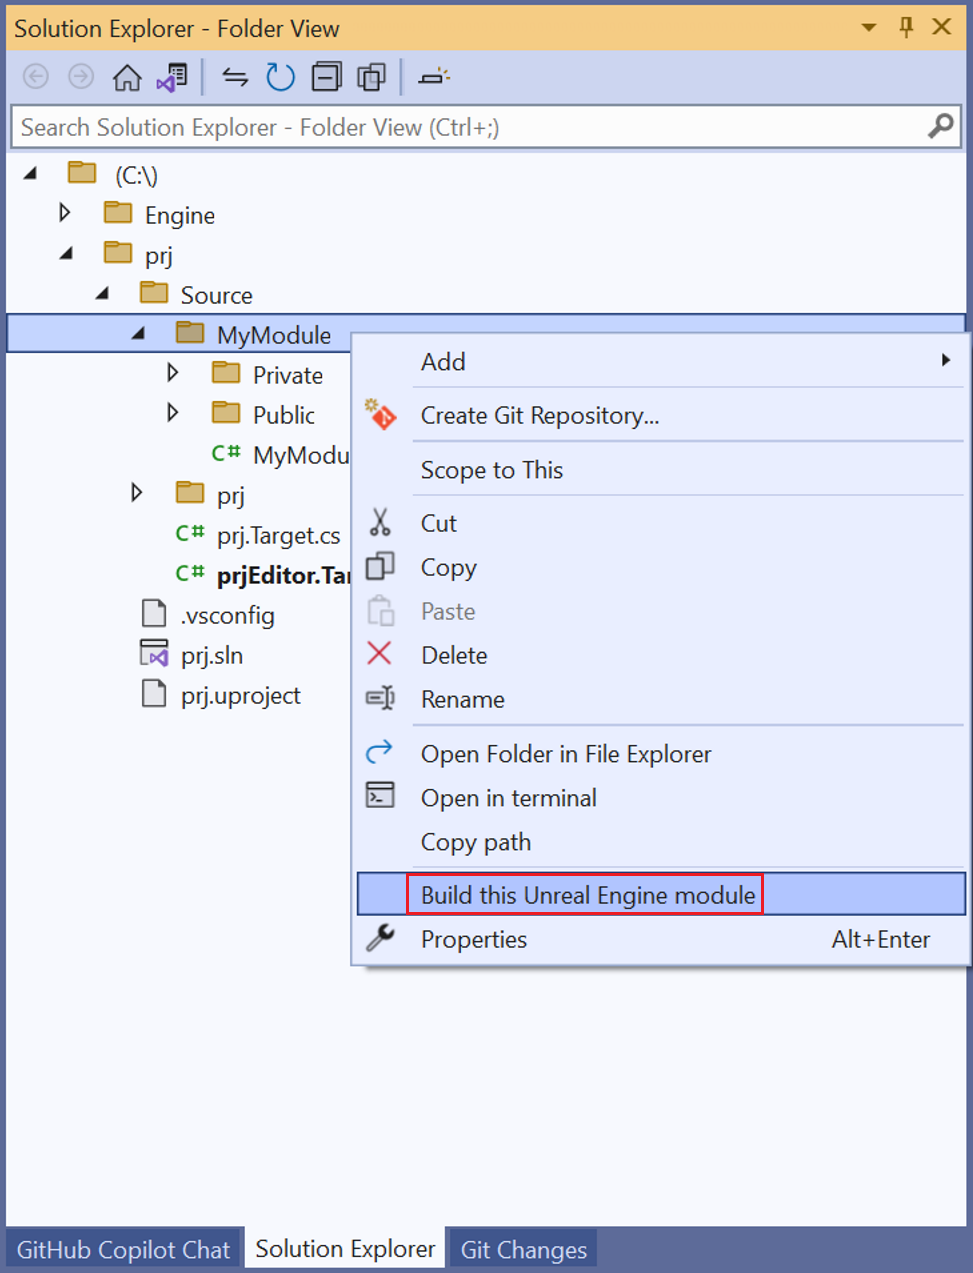Toggle the Show All Files button

371,77
